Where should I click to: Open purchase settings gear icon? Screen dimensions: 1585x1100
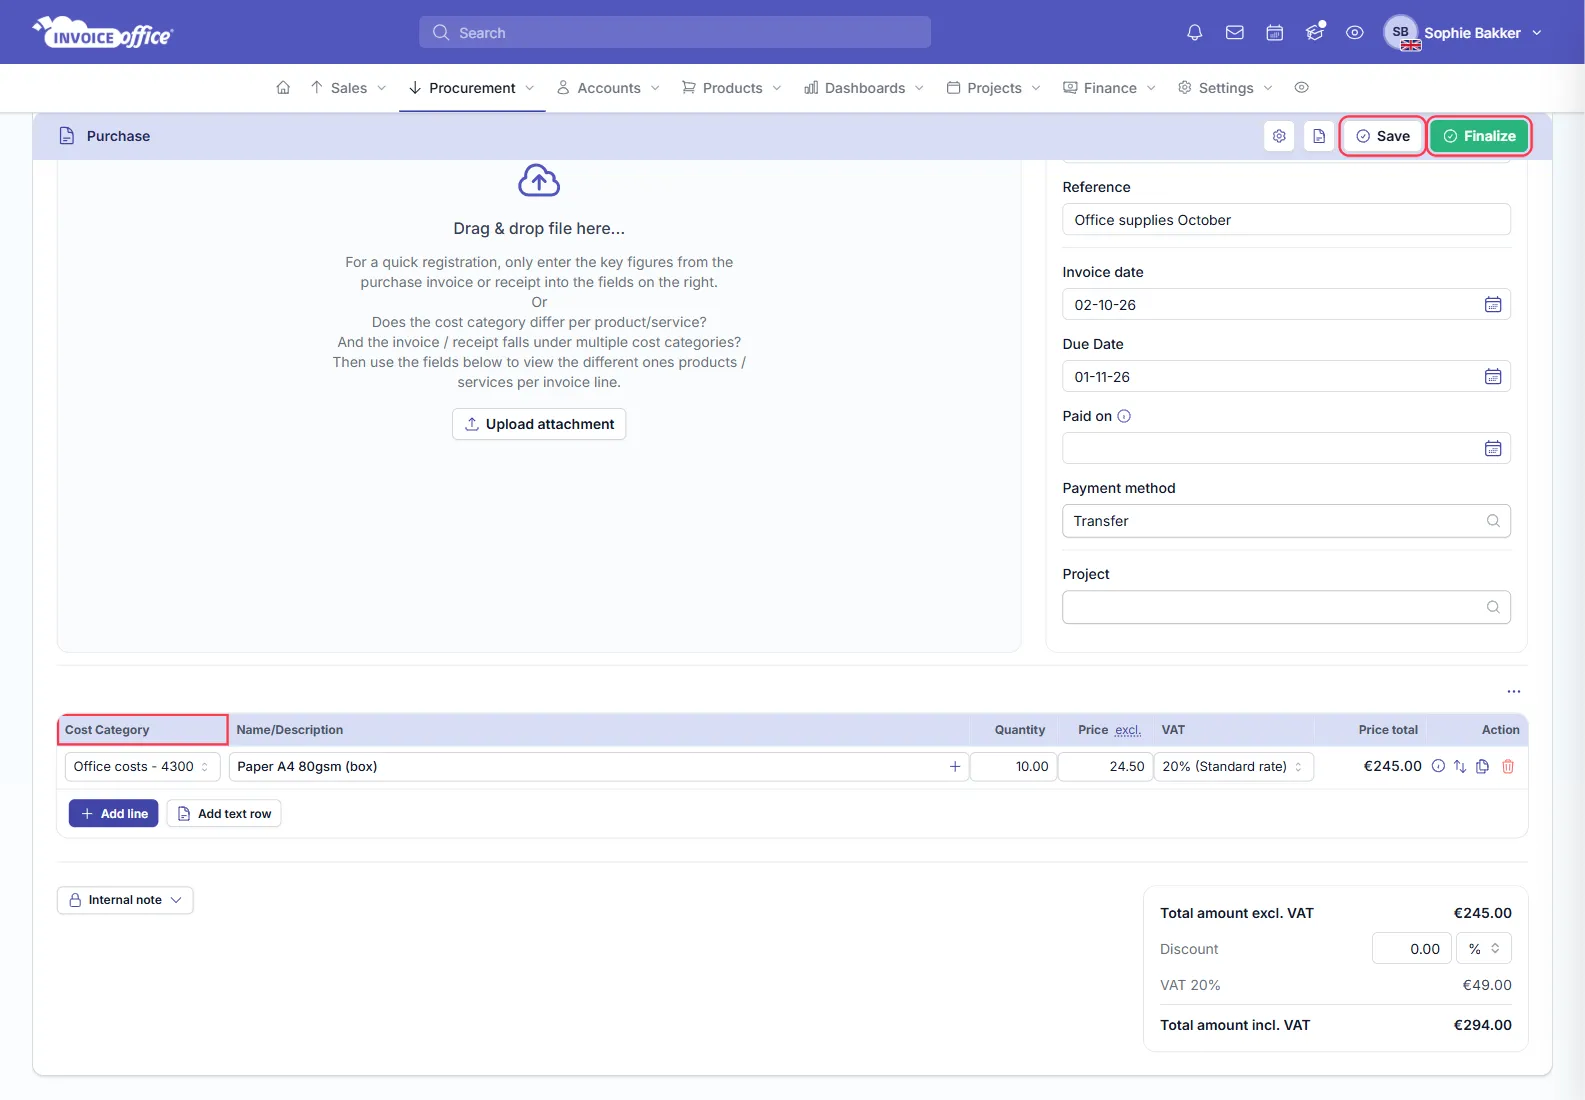[x=1279, y=136]
